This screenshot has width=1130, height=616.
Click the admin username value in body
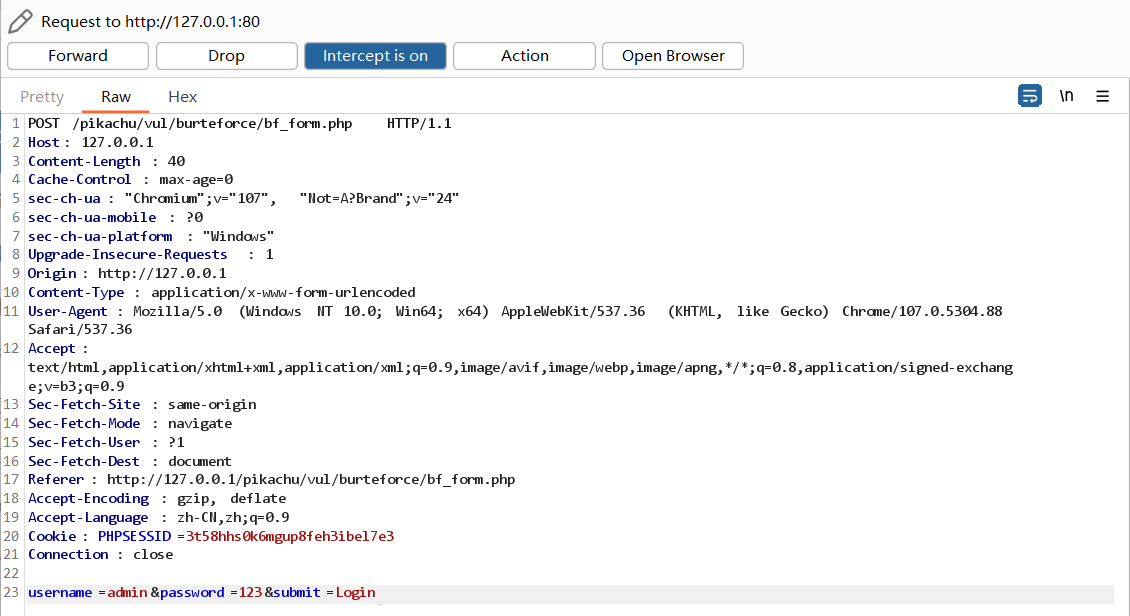point(128,593)
